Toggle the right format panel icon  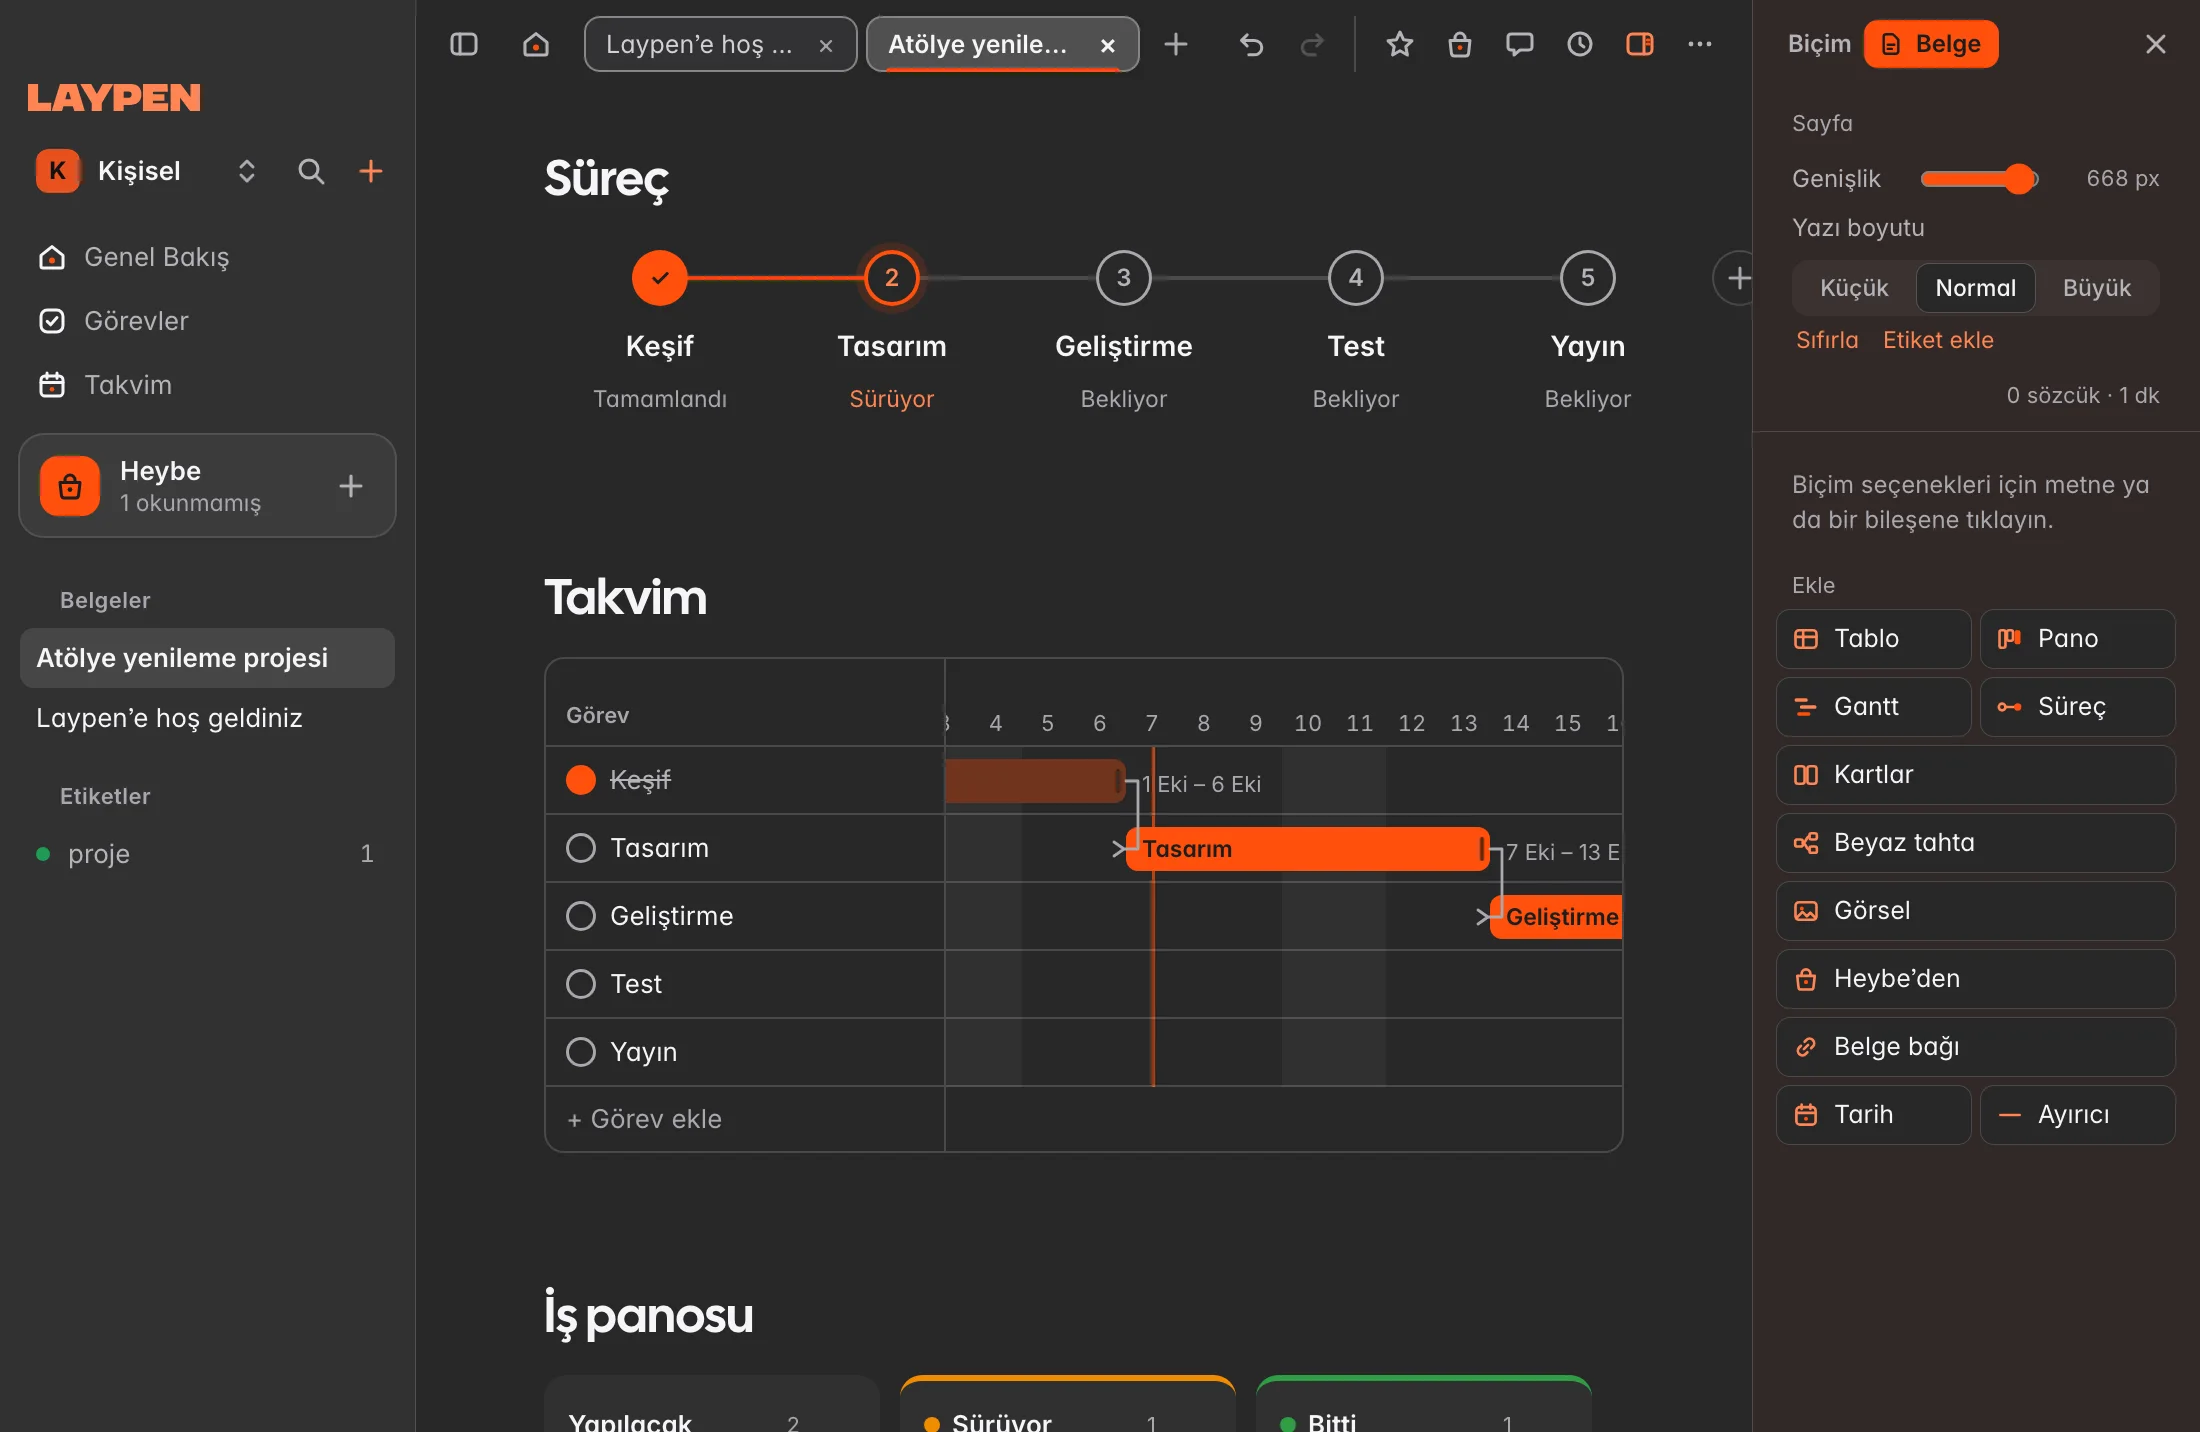click(x=1640, y=44)
